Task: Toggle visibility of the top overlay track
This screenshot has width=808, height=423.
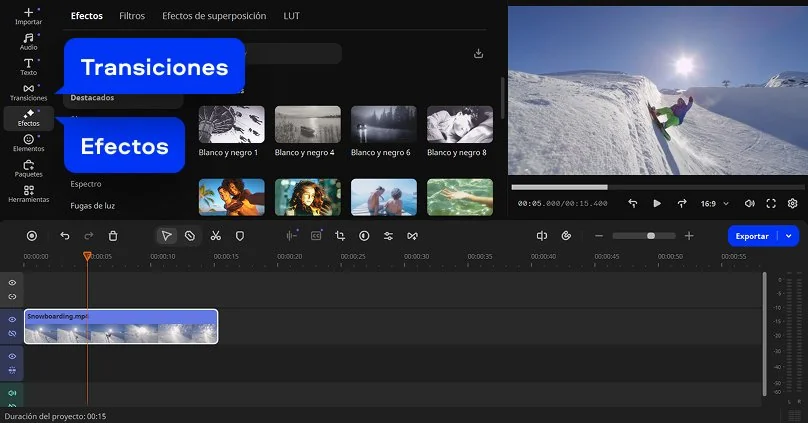Action: [x=12, y=283]
